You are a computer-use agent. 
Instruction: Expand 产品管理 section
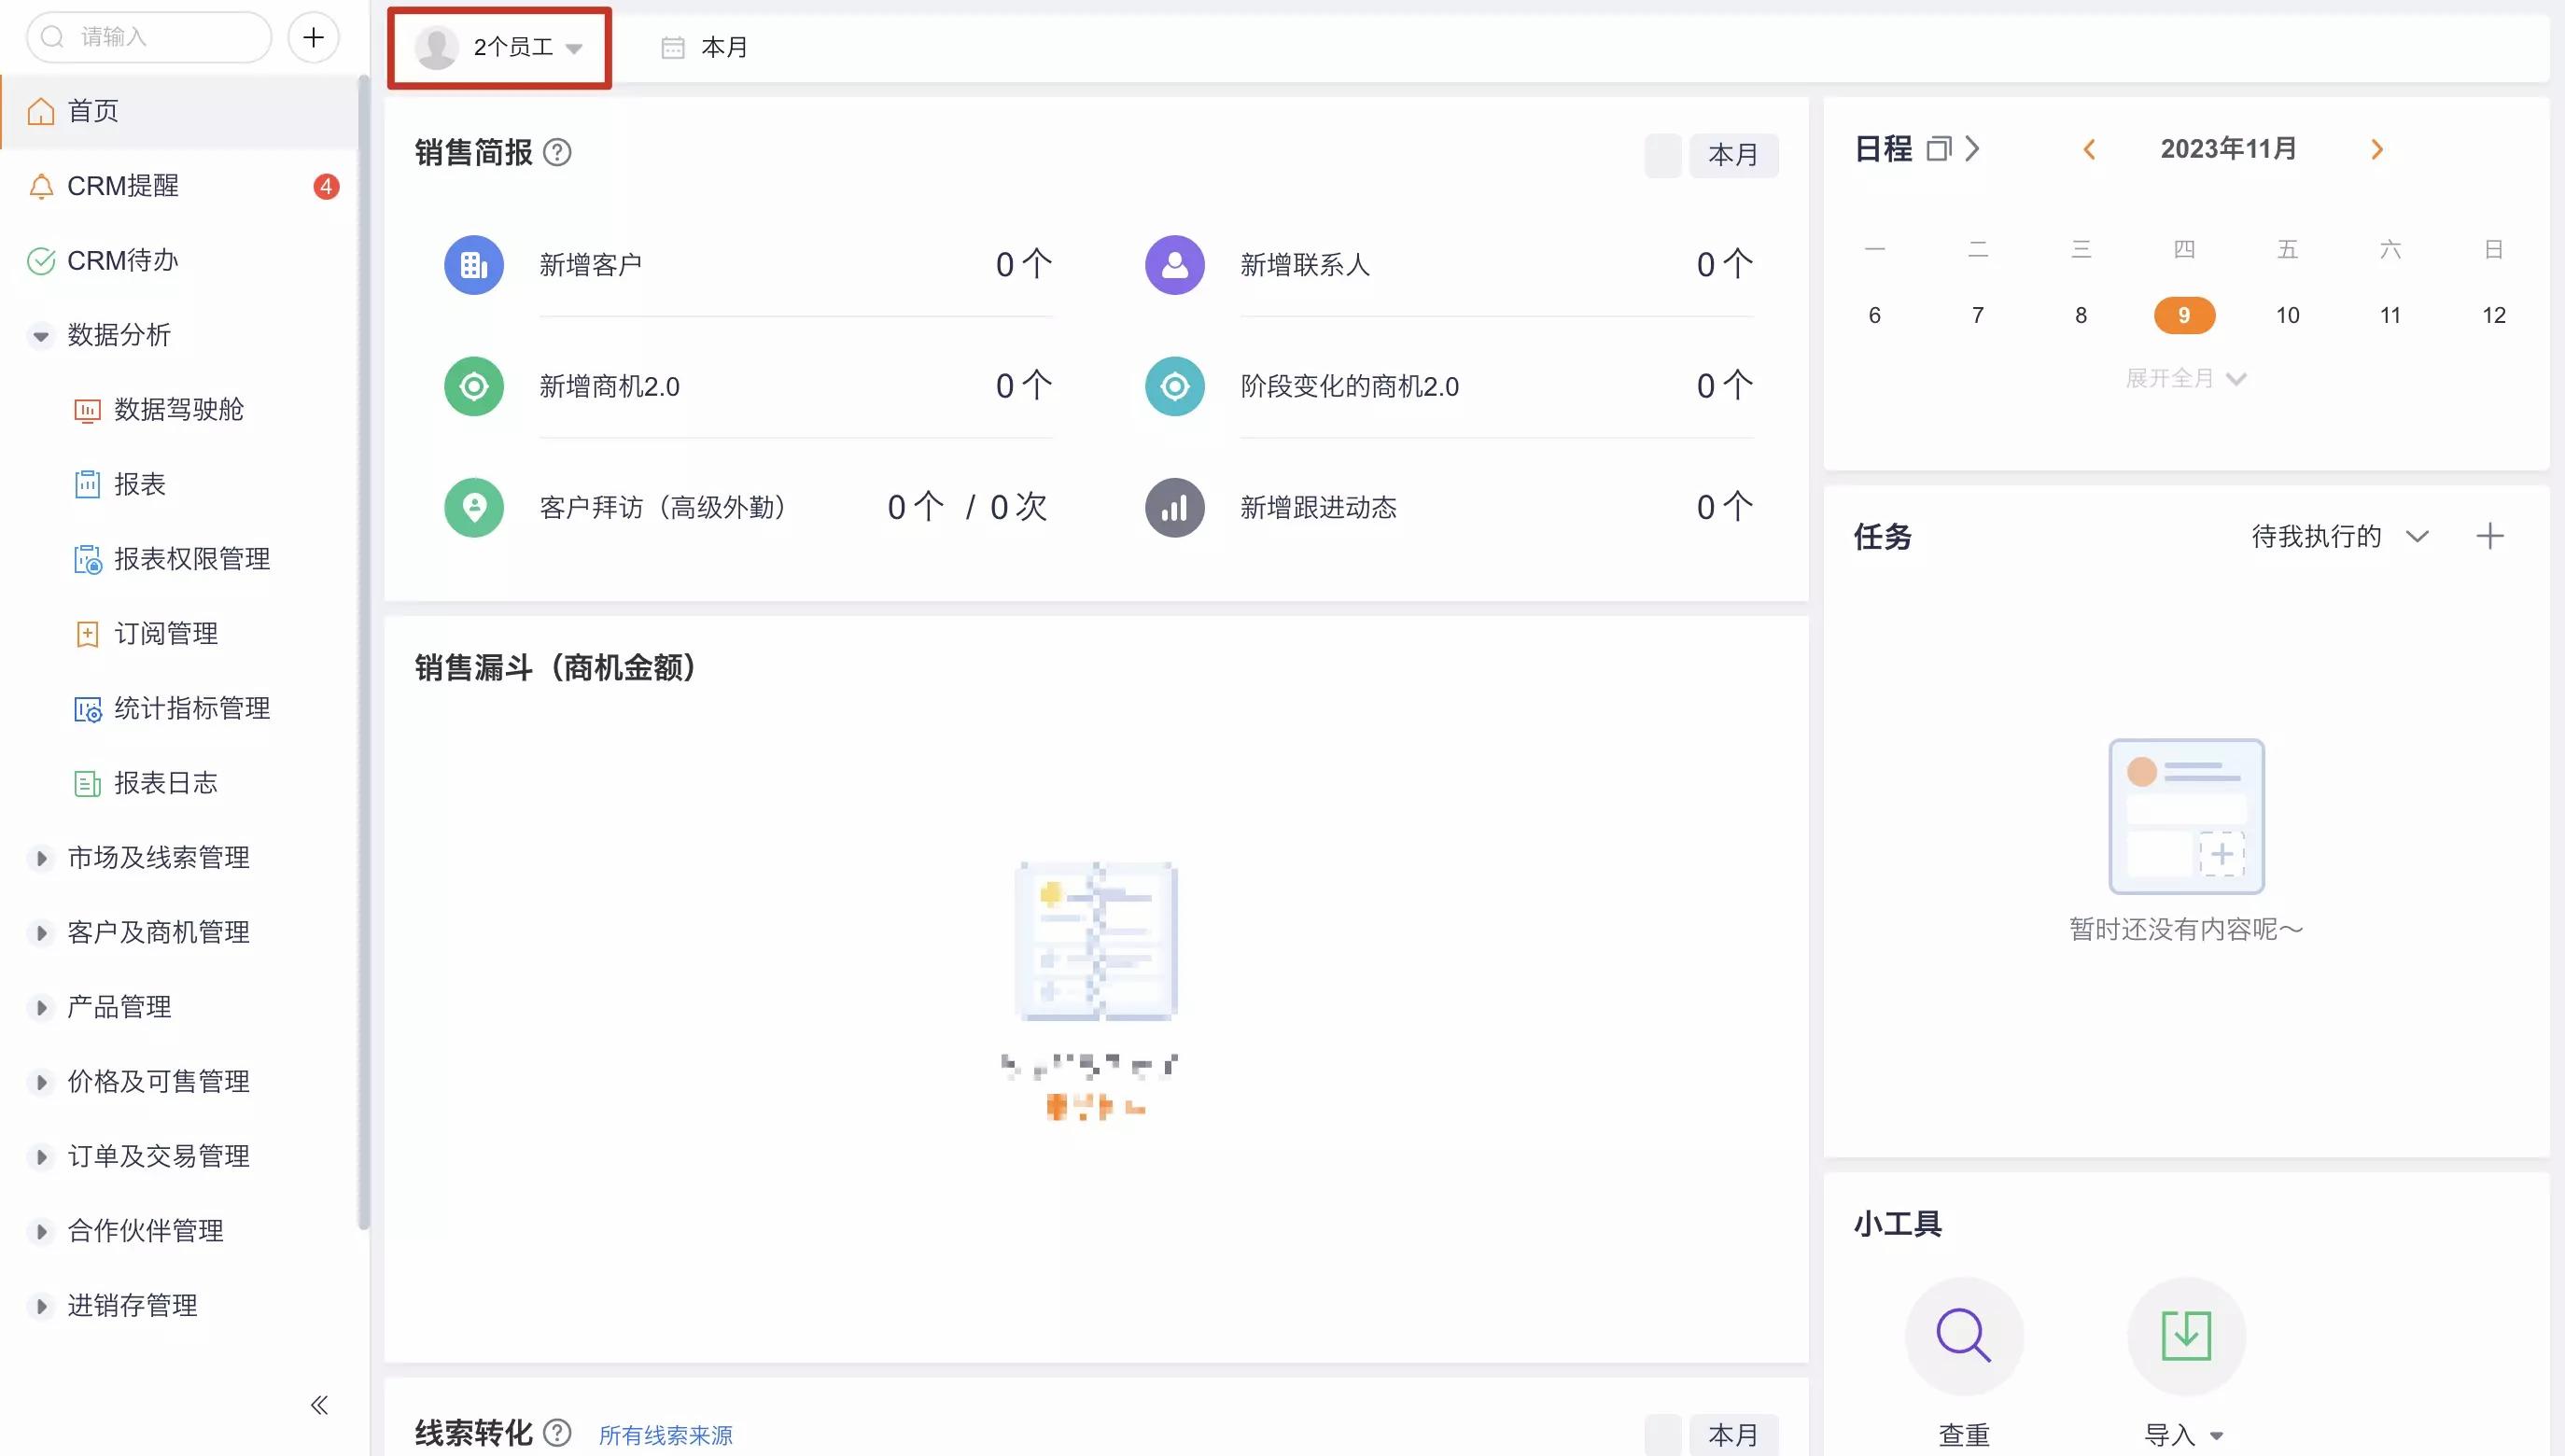pos(41,1008)
